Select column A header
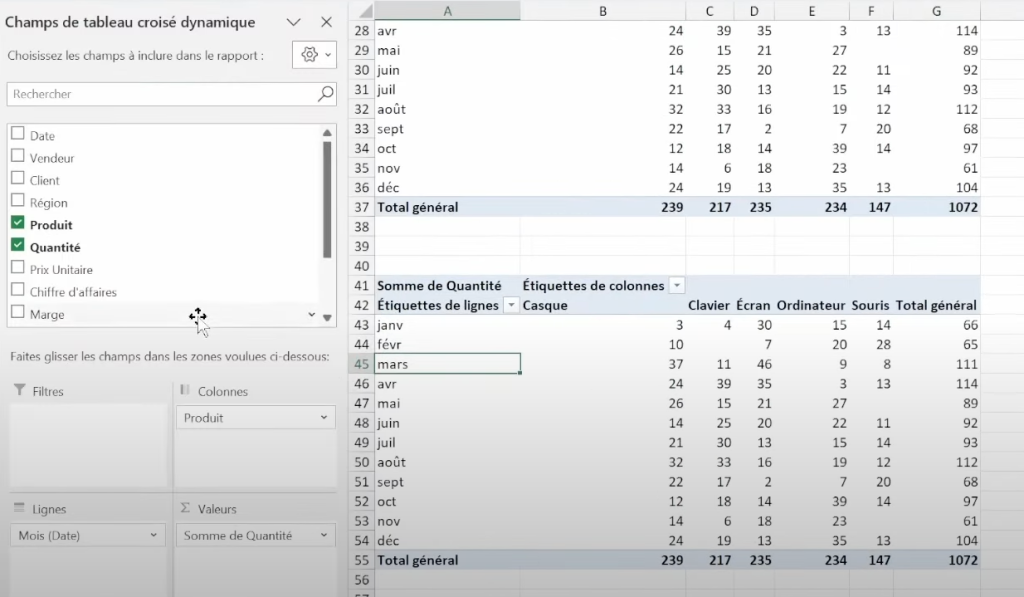The image size is (1024, 597). 447,11
